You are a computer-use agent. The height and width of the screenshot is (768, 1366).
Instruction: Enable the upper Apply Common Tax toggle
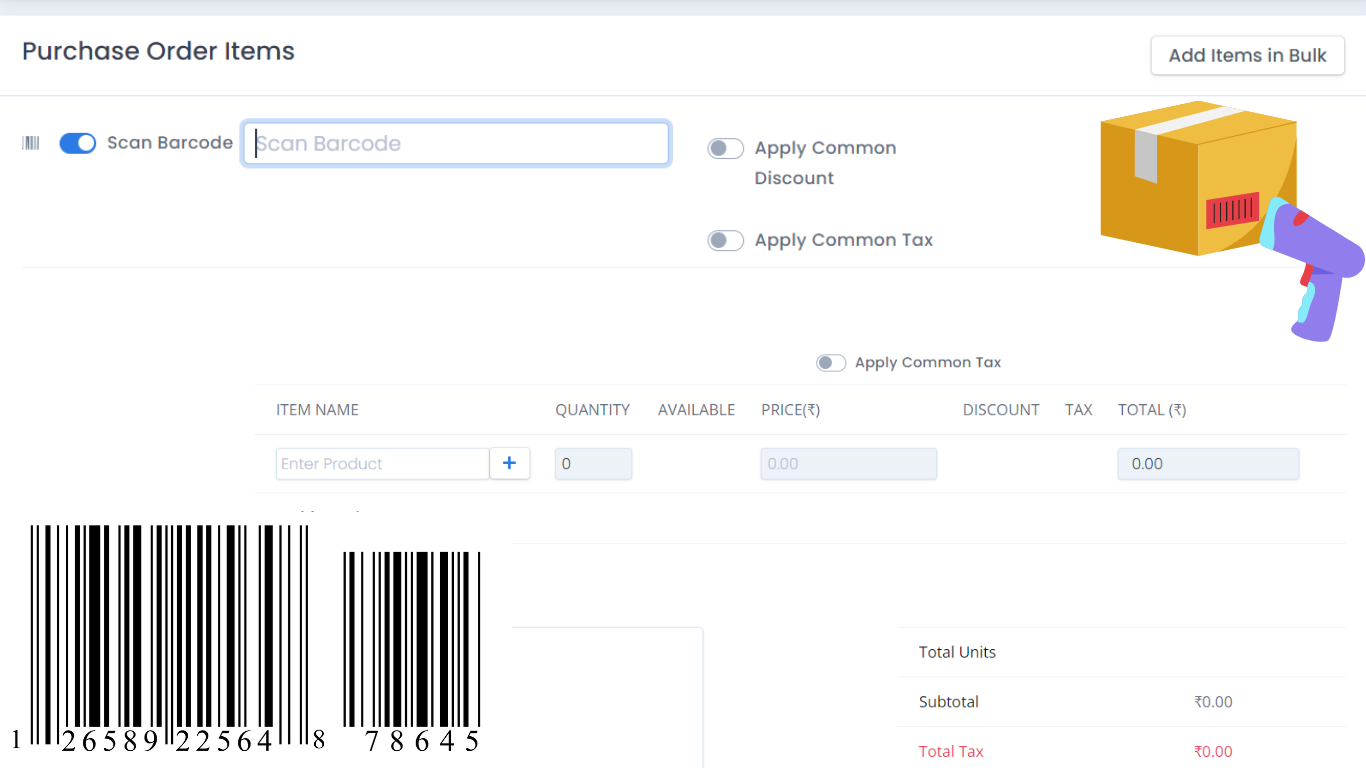point(725,240)
